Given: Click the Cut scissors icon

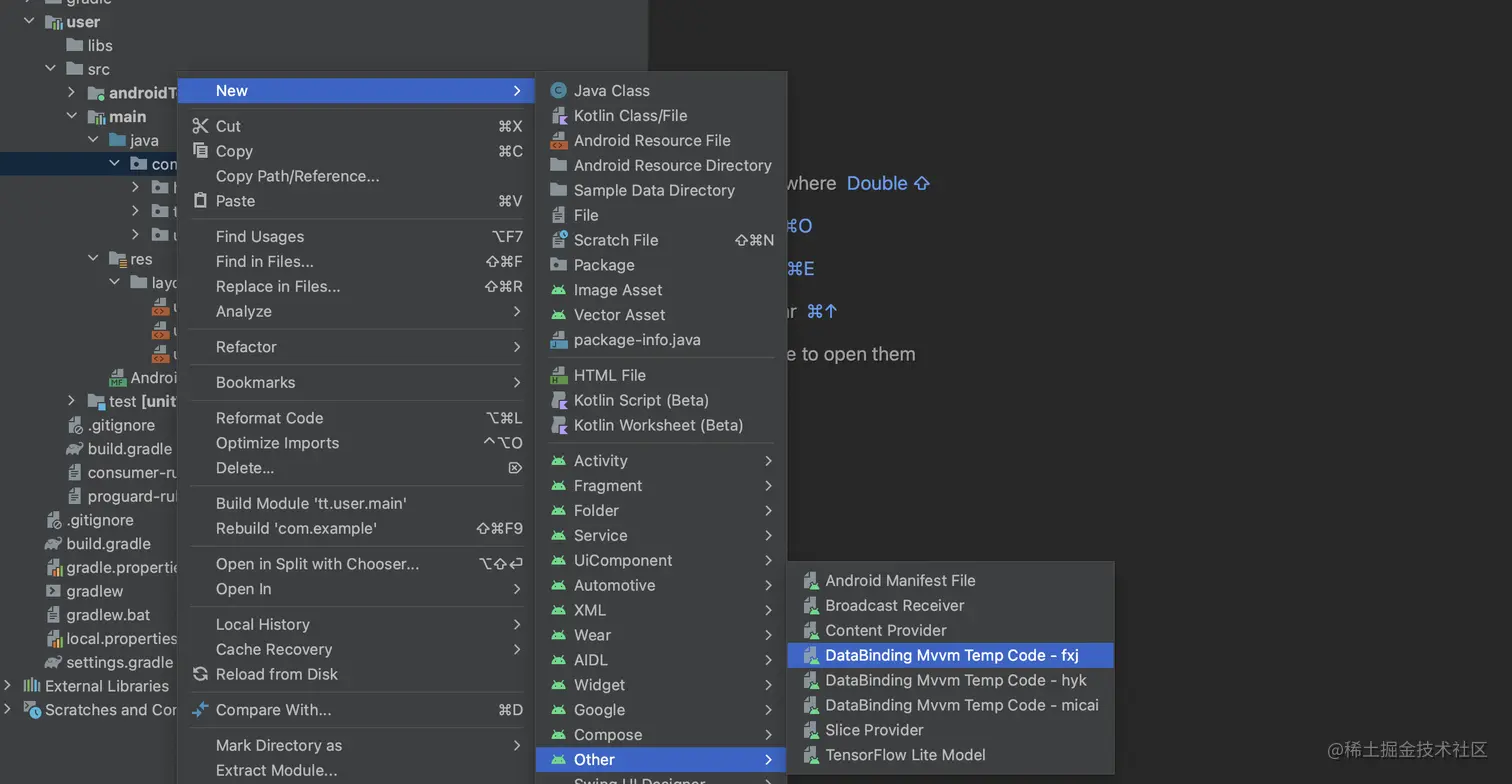Looking at the screenshot, I should pos(200,127).
